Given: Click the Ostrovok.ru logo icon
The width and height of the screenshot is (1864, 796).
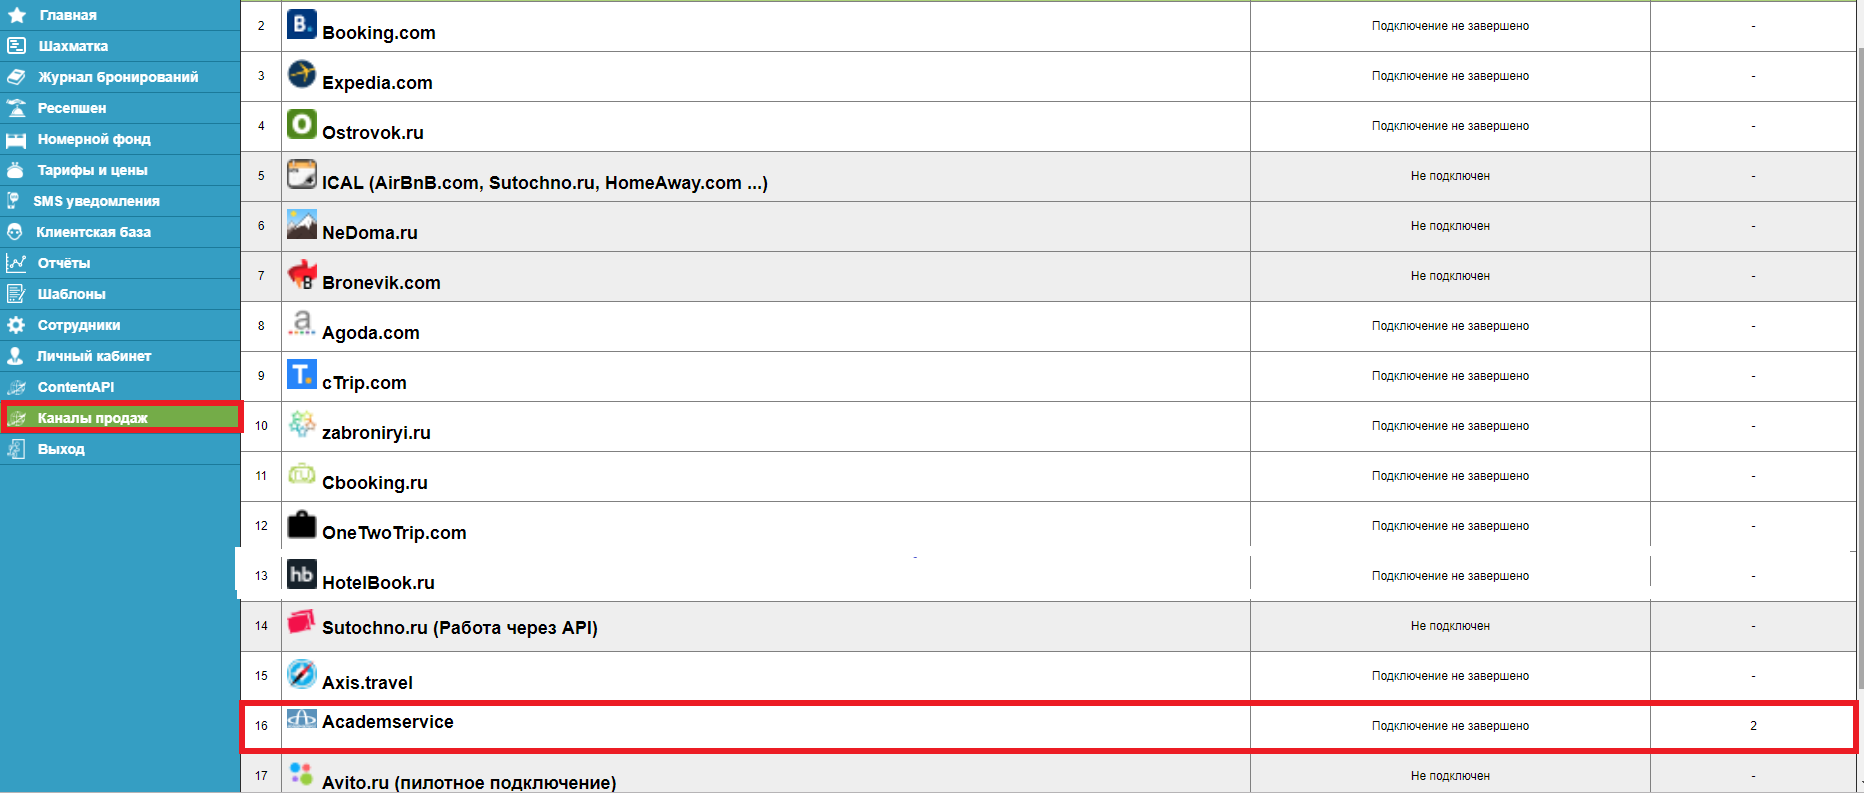Looking at the screenshot, I should pos(302,124).
